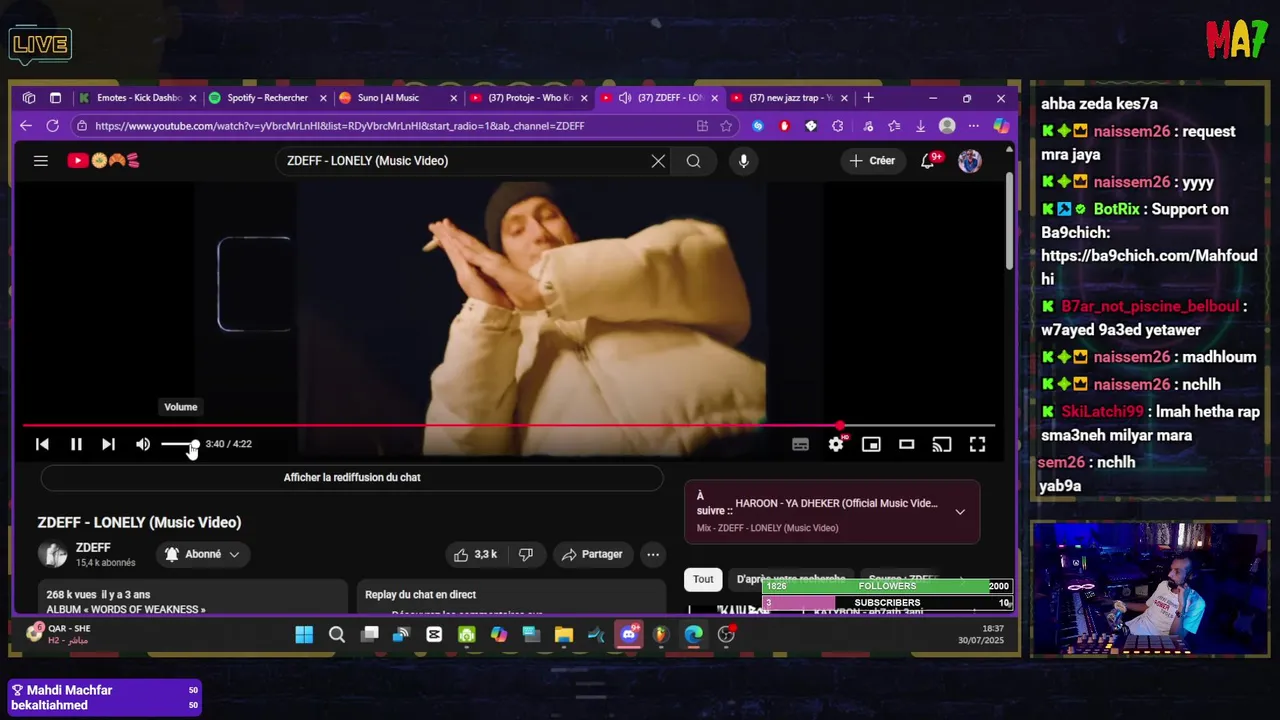Image resolution: width=1280 pixels, height=720 pixels.
Task: Seek on the red video progress bar
Action: (508, 426)
